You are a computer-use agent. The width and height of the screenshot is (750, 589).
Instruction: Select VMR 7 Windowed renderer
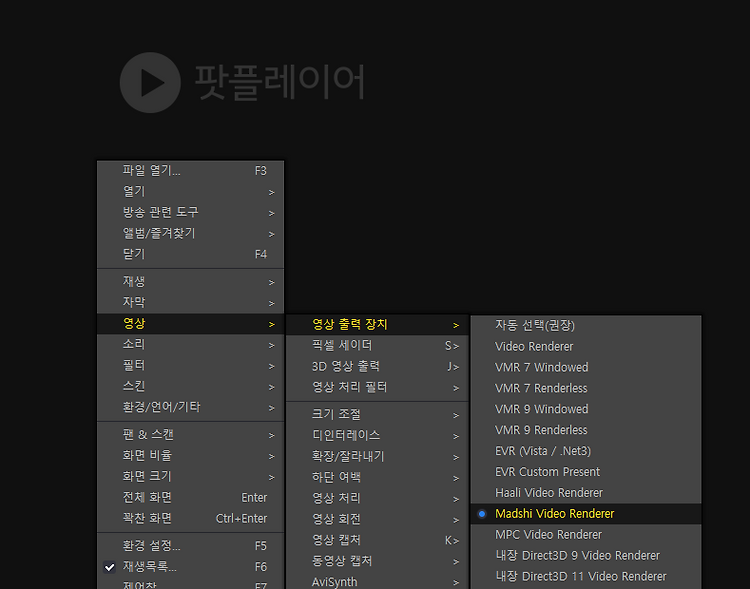click(x=586, y=368)
